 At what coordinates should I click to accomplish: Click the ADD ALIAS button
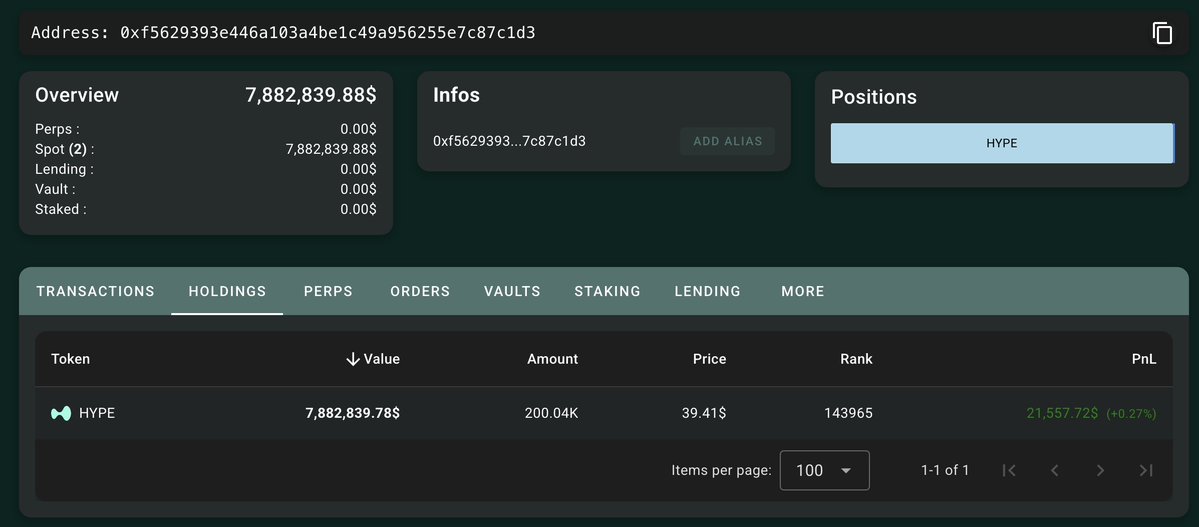tap(727, 141)
